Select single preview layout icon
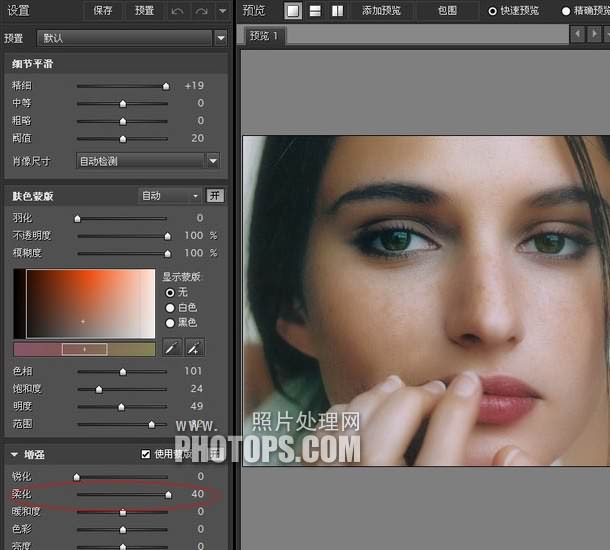The image size is (610, 550). pyautogui.click(x=293, y=11)
